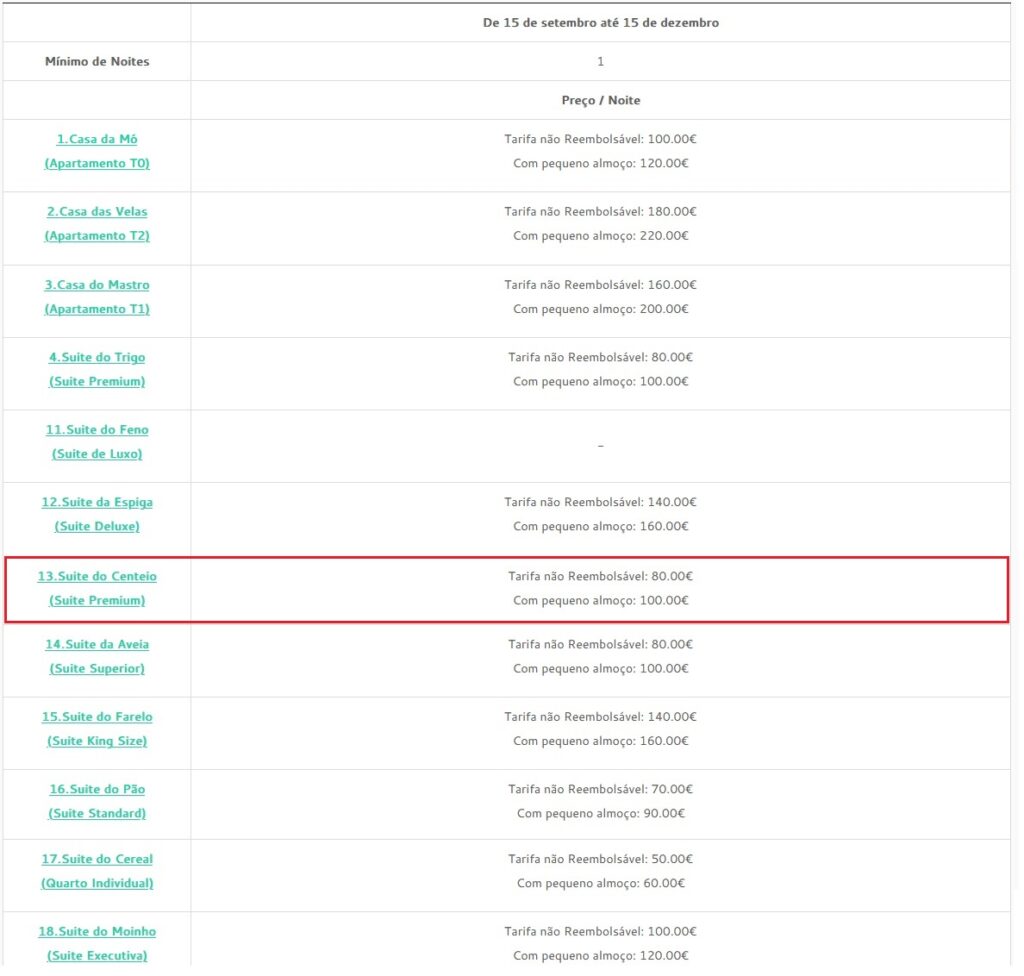Viewport: 1024px width, 976px height.
Task: Click Suite do Moinho 100.00€ rate
Action: (600, 932)
